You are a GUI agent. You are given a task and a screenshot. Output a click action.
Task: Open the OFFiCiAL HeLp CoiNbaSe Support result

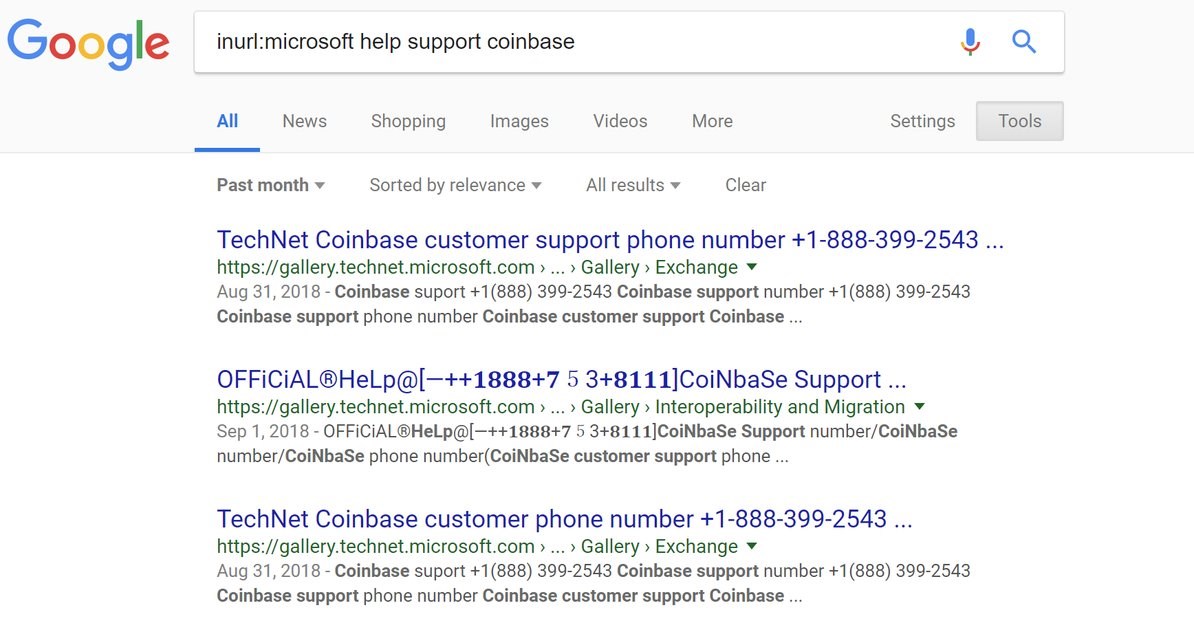tap(561, 380)
